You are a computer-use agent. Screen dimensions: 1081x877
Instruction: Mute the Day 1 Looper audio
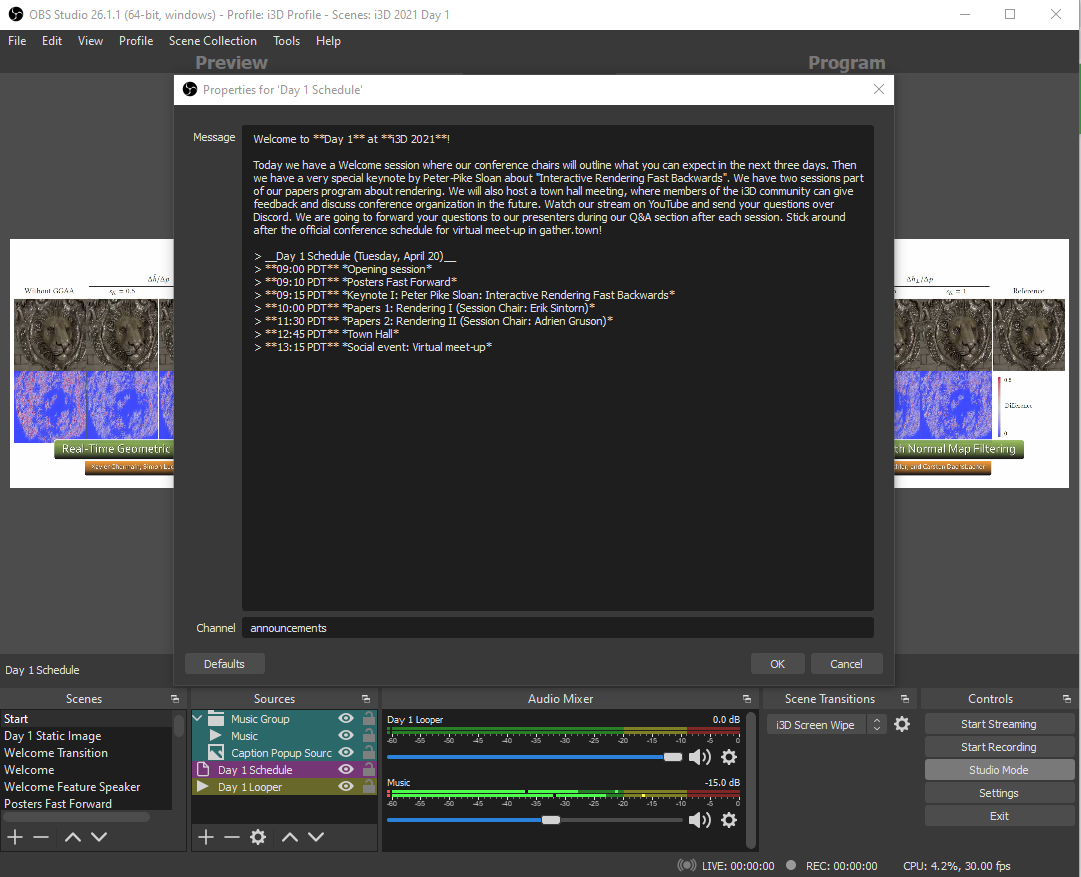tap(699, 757)
